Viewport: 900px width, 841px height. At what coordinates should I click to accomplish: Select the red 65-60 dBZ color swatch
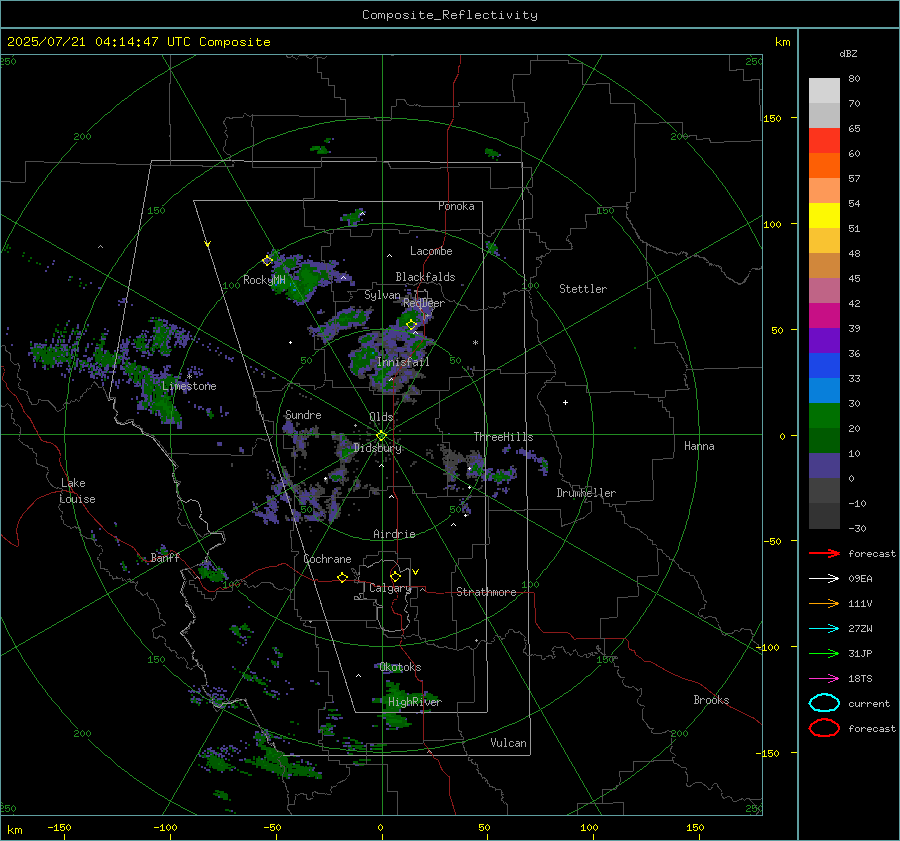coord(824,141)
